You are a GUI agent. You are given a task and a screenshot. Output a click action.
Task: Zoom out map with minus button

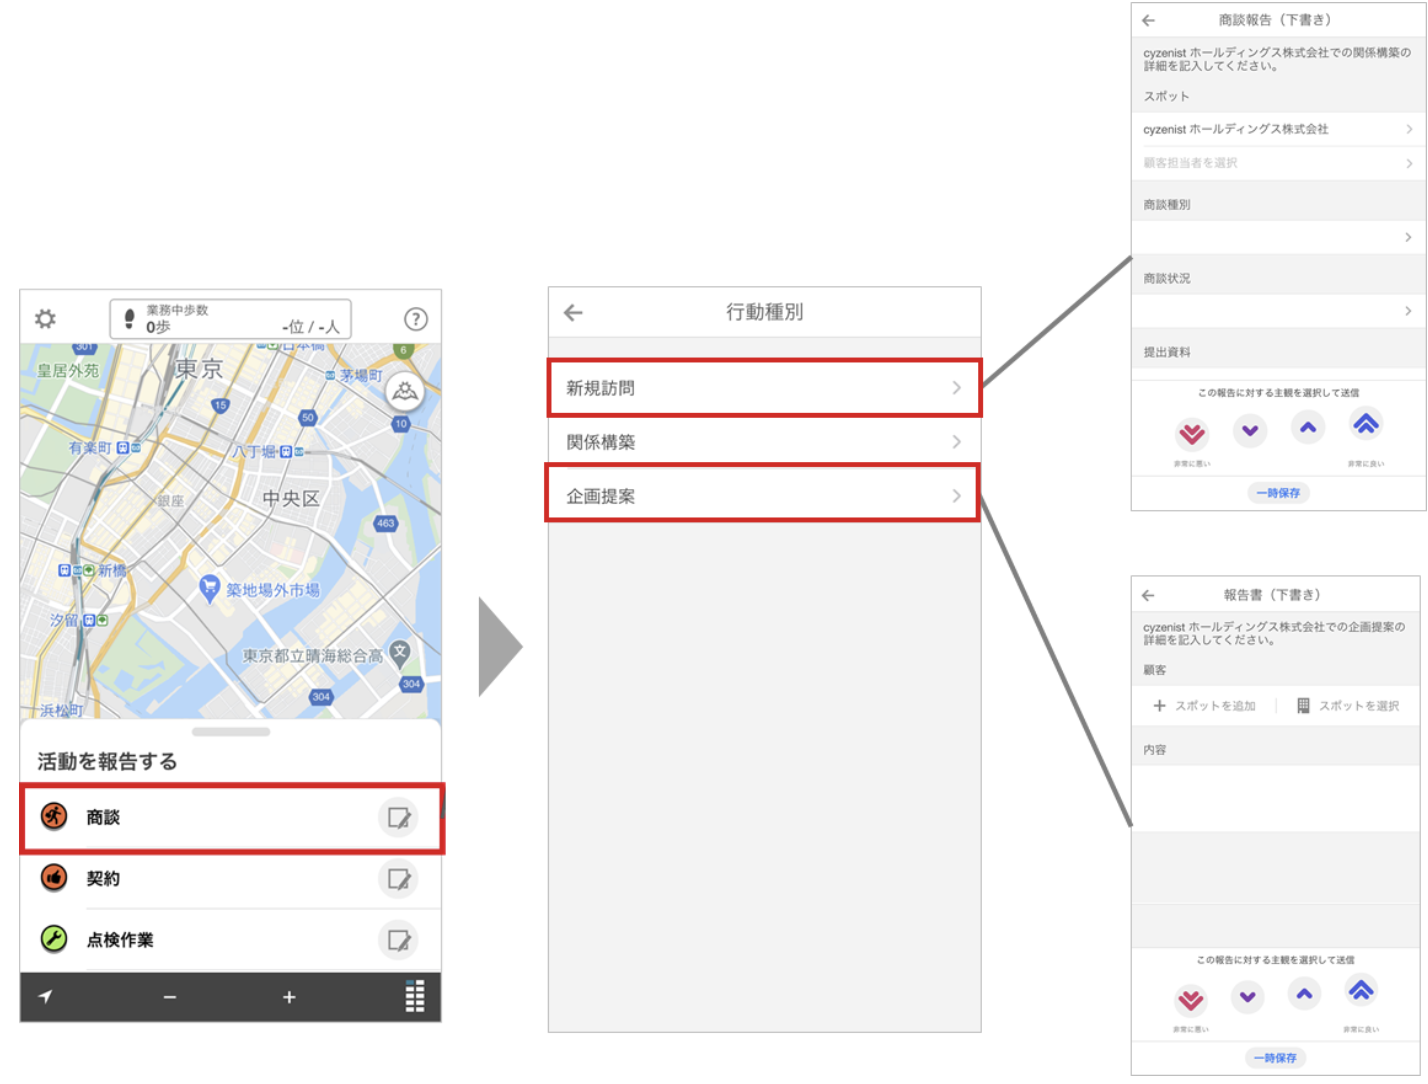(x=170, y=997)
